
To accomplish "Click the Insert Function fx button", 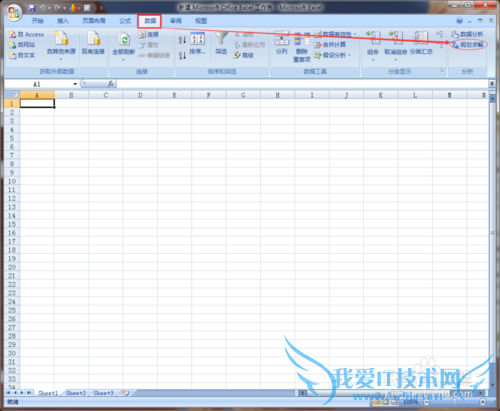I will pyautogui.click(x=111, y=84).
